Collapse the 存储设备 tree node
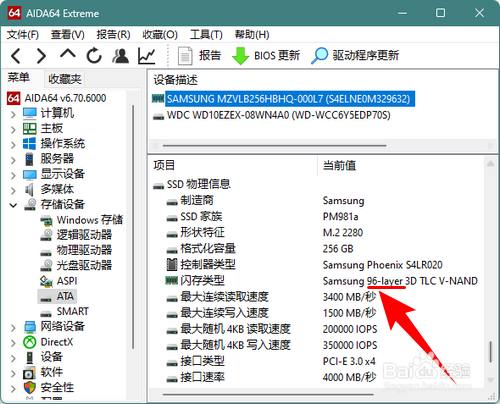Screen dimensions: 500x404 [x=13, y=205]
